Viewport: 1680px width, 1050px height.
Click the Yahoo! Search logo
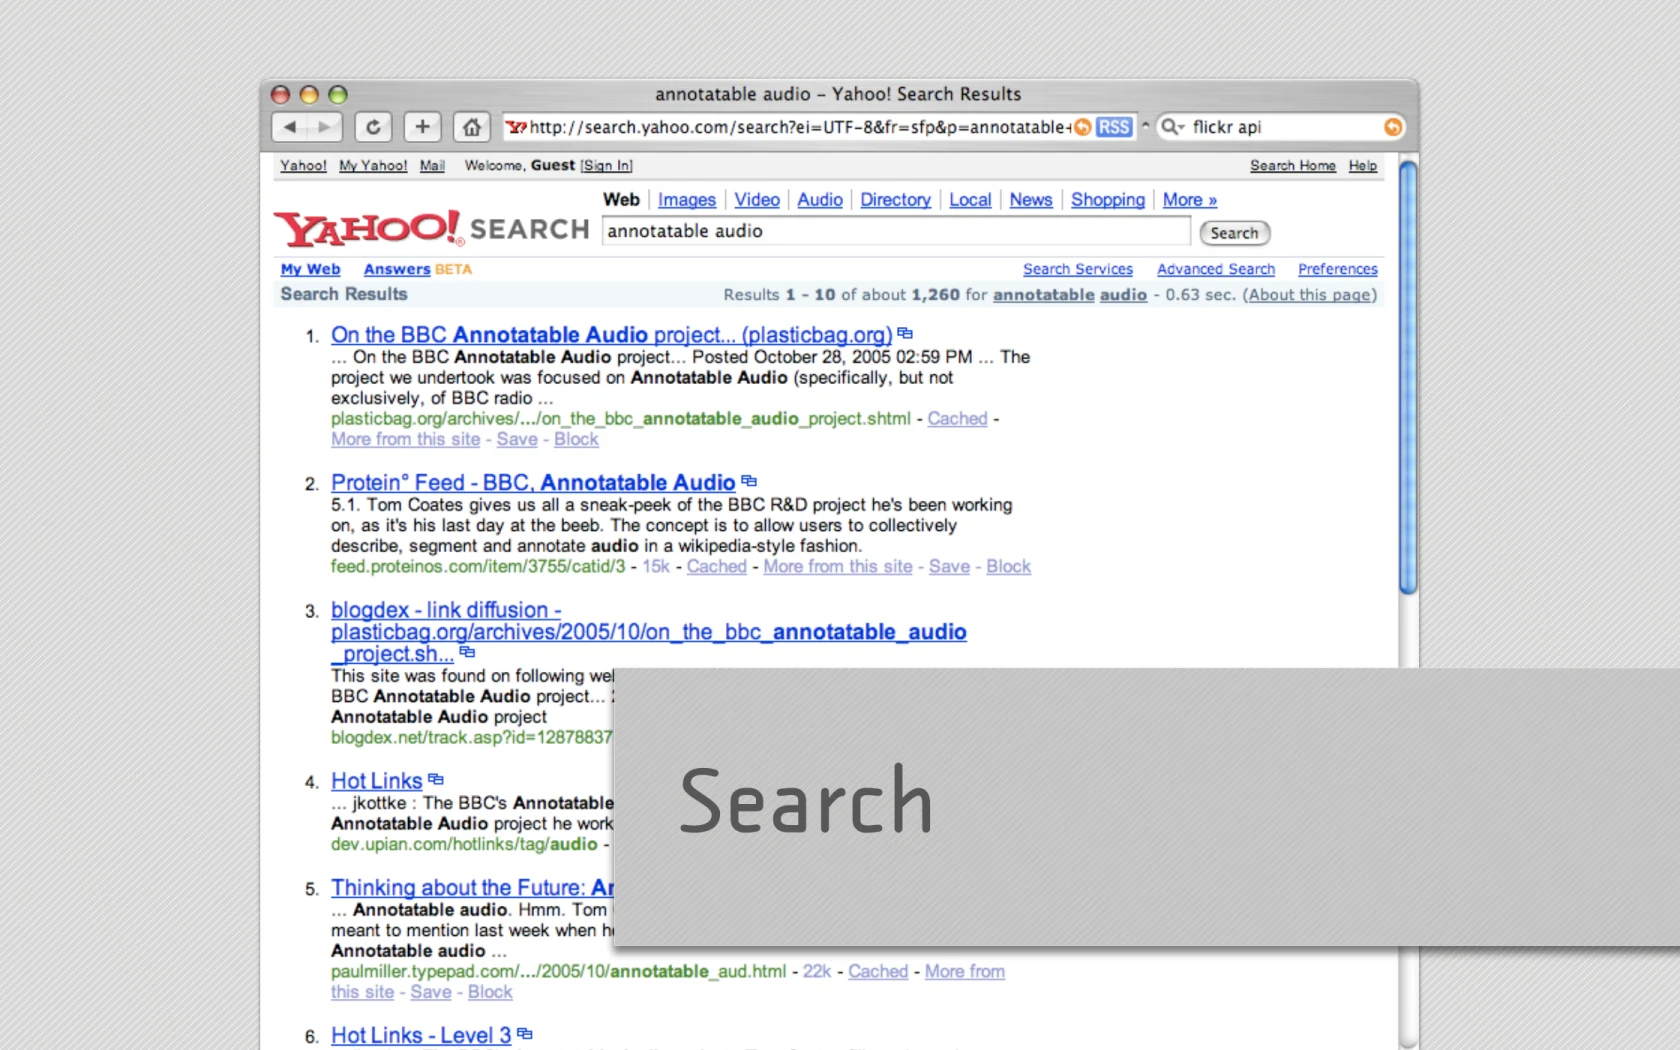[431, 229]
